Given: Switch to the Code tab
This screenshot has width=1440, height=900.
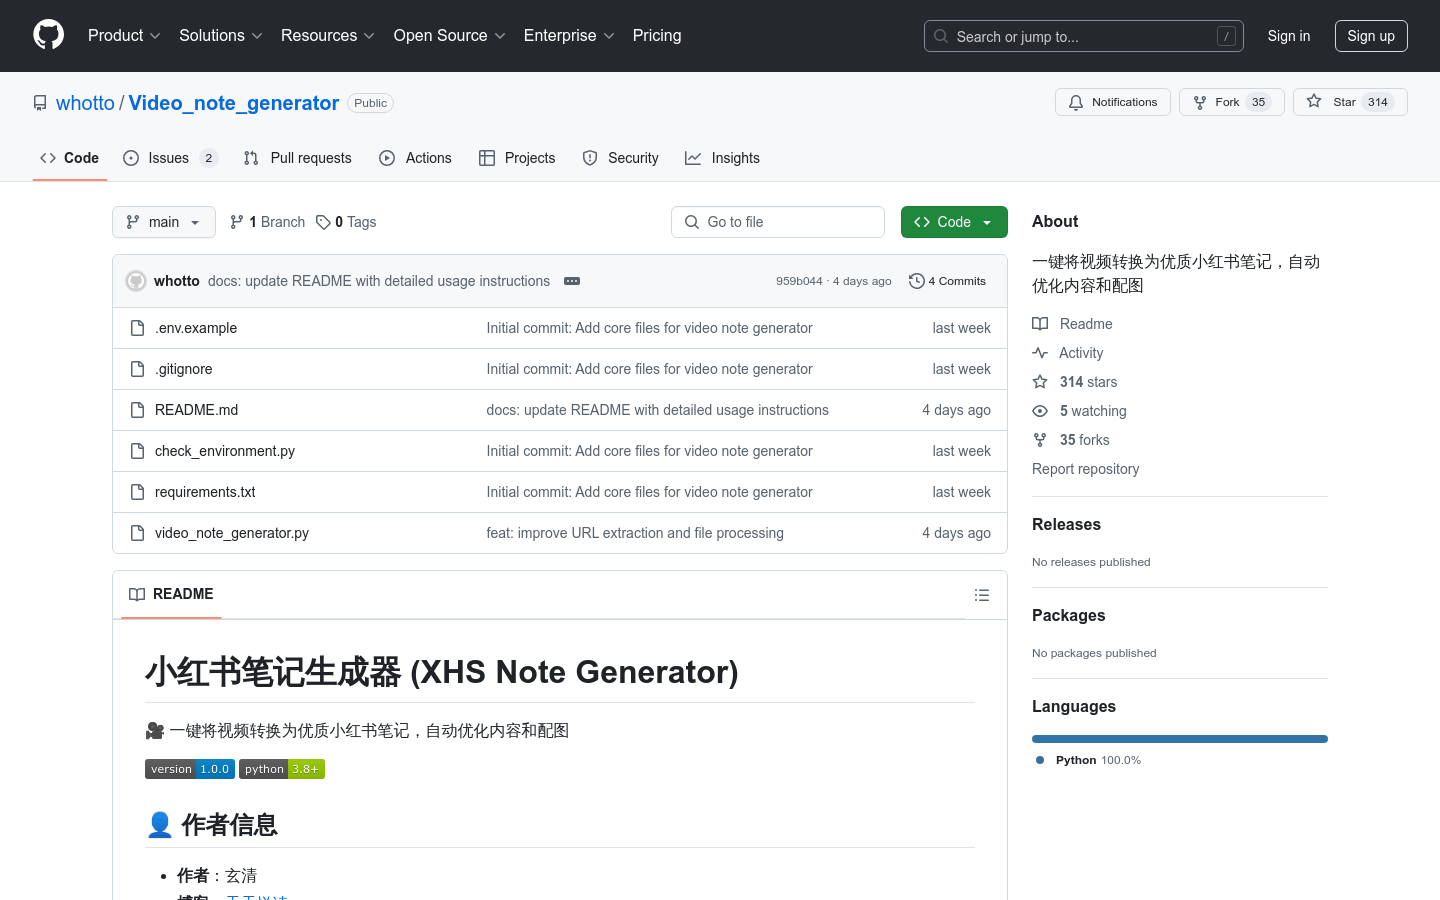Looking at the screenshot, I should point(70,158).
